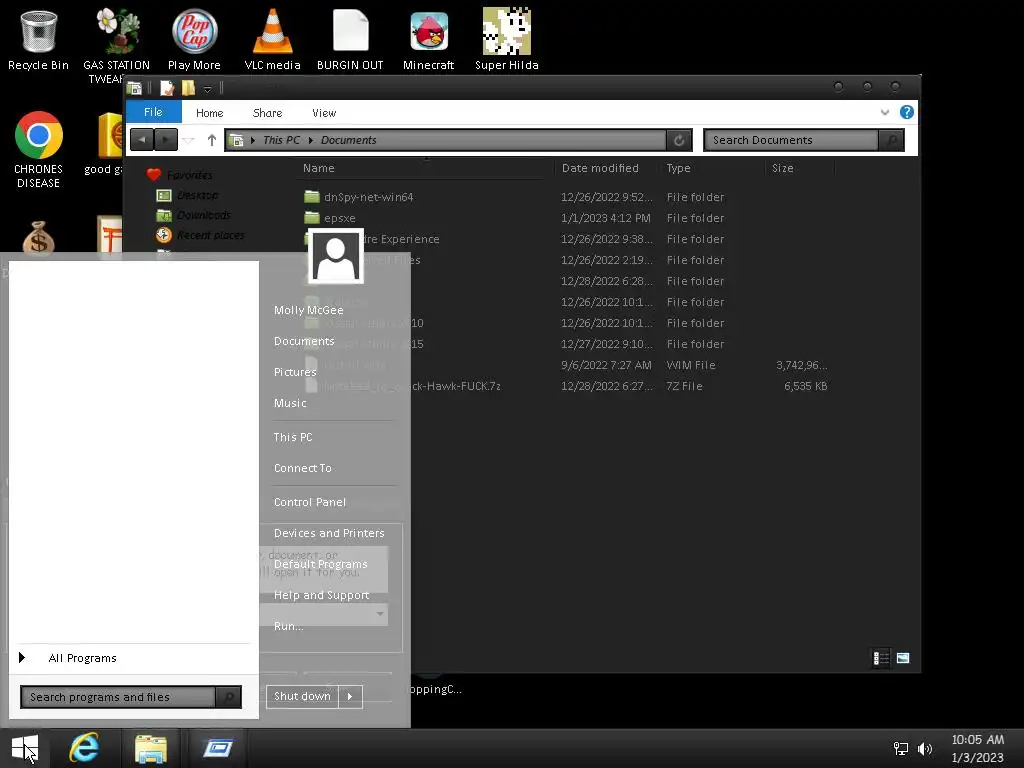The image size is (1024, 768).
Task: Launch Super Hilda desktop icon
Action: [x=507, y=39]
